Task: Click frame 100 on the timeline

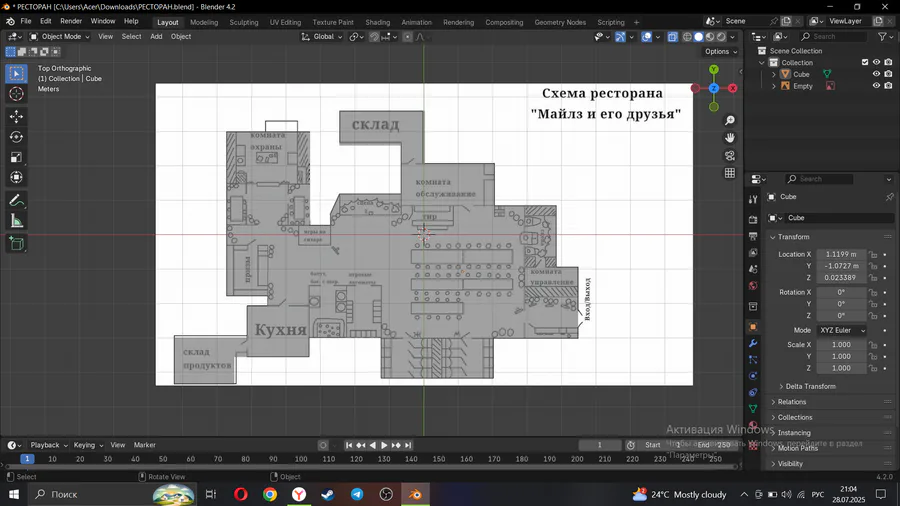Action: [301, 459]
